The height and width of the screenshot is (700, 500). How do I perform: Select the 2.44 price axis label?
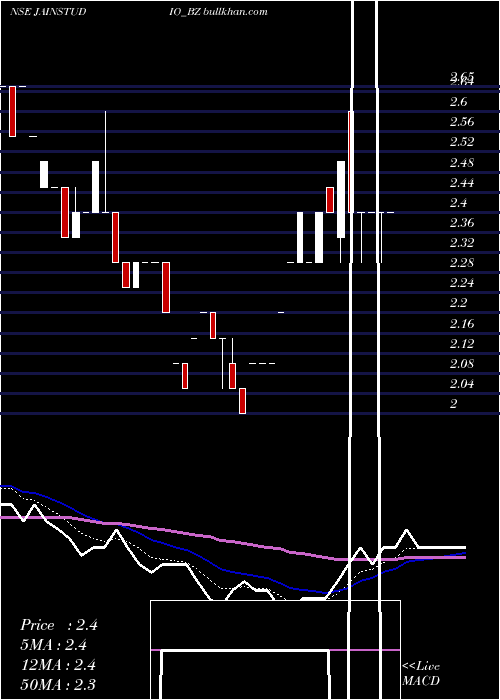pos(462,183)
